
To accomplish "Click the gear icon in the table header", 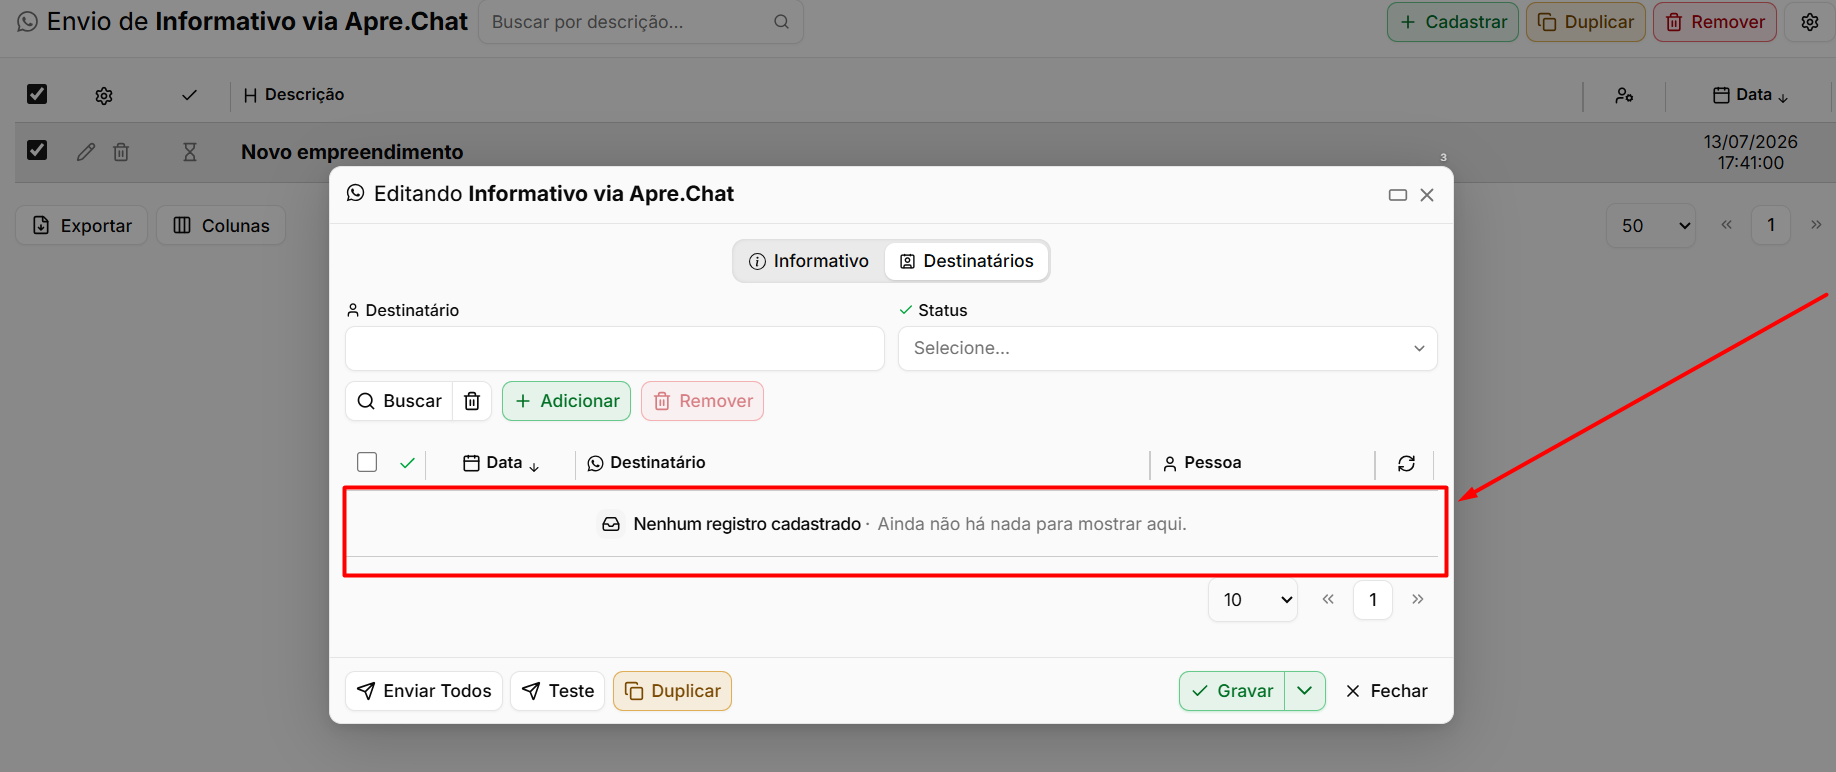I will click(104, 95).
